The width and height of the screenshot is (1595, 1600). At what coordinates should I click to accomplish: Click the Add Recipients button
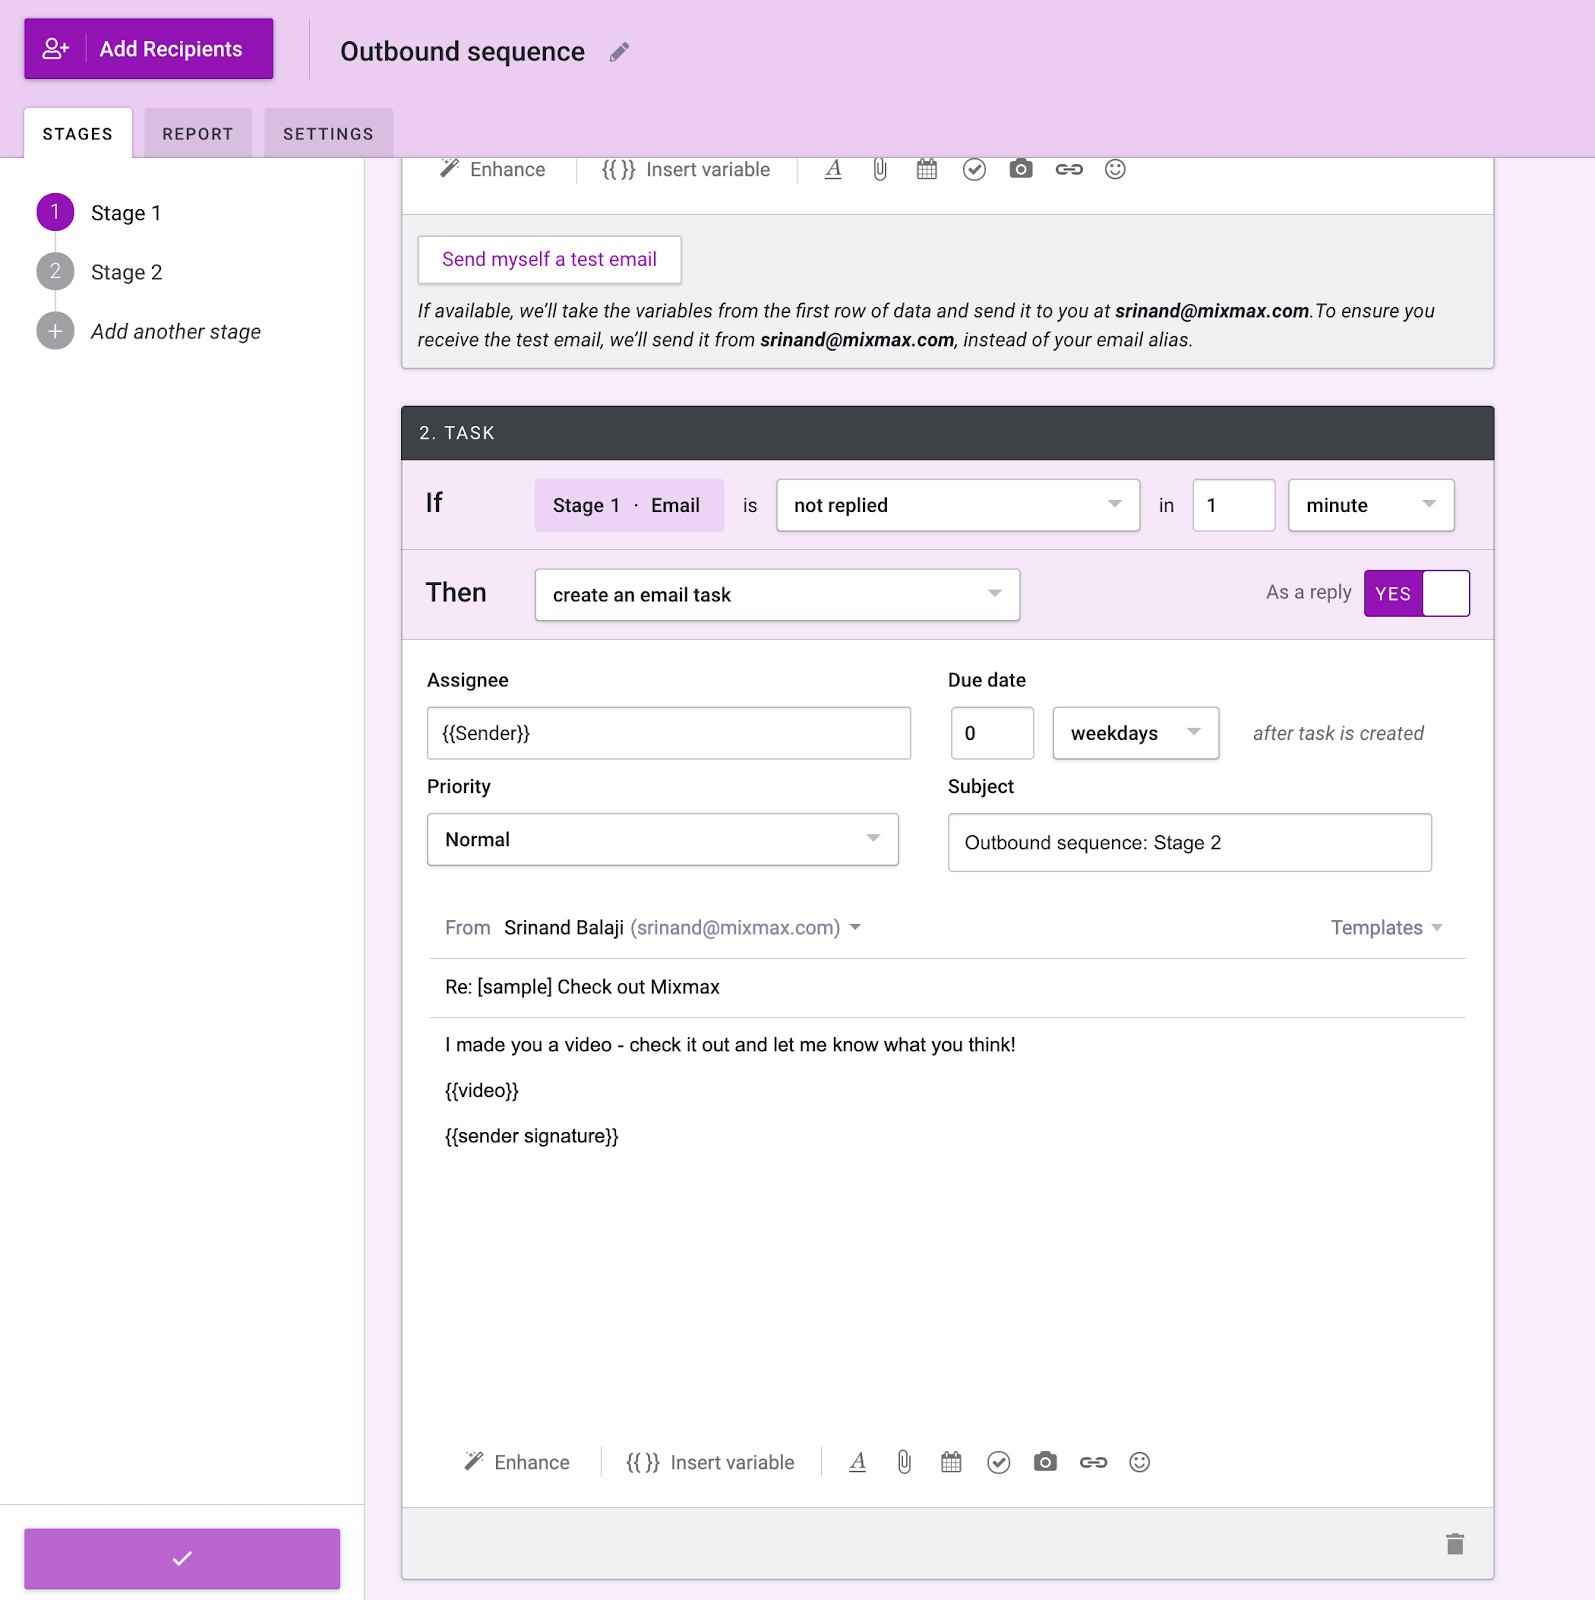149,49
